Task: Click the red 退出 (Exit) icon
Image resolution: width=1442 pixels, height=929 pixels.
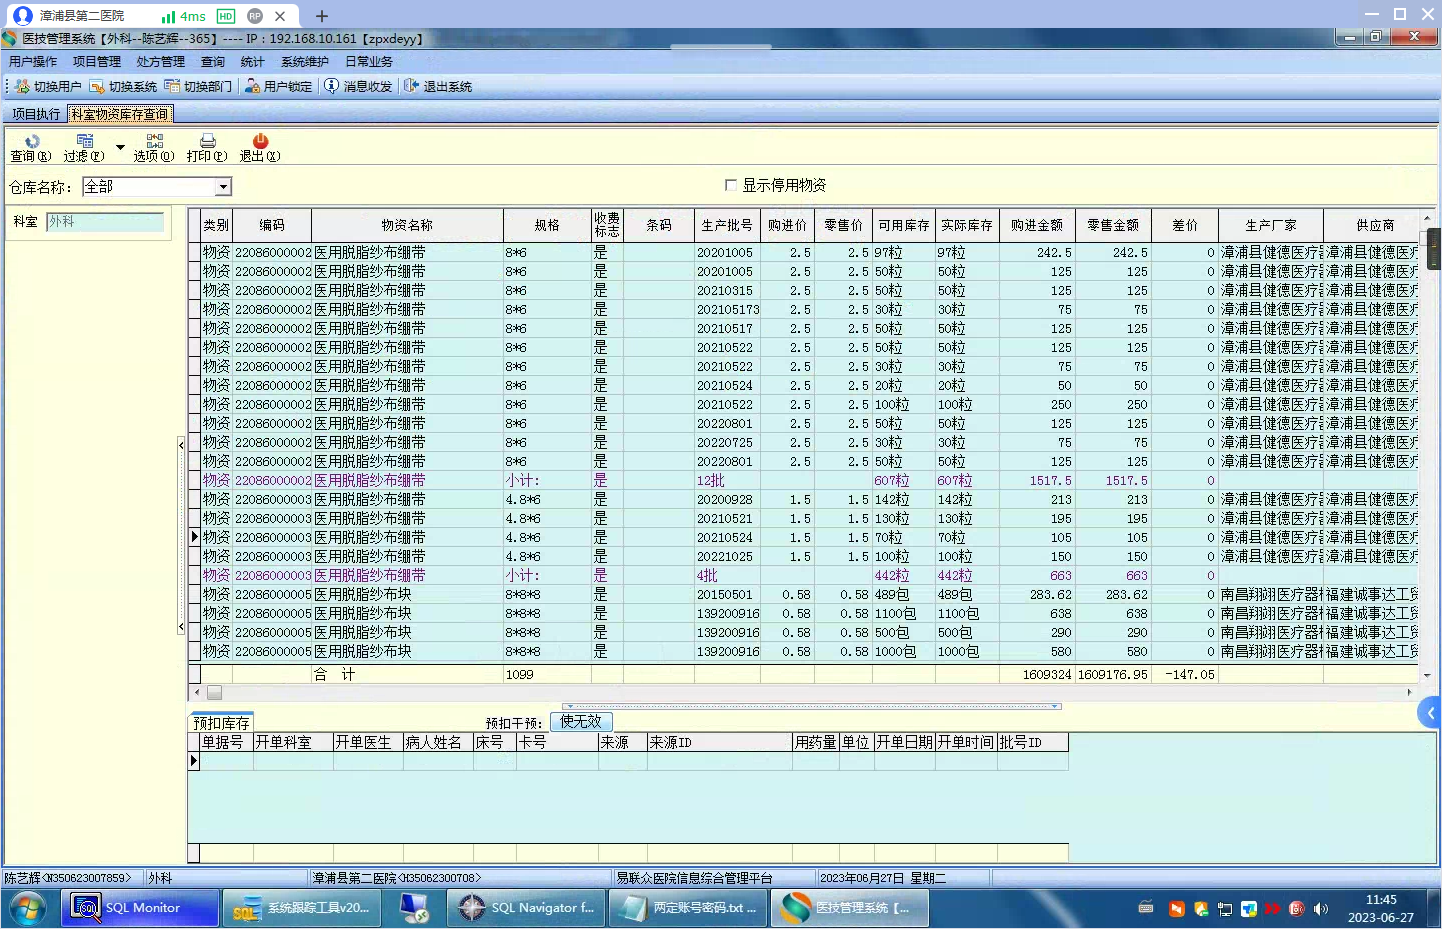Action: pyautogui.click(x=260, y=147)
